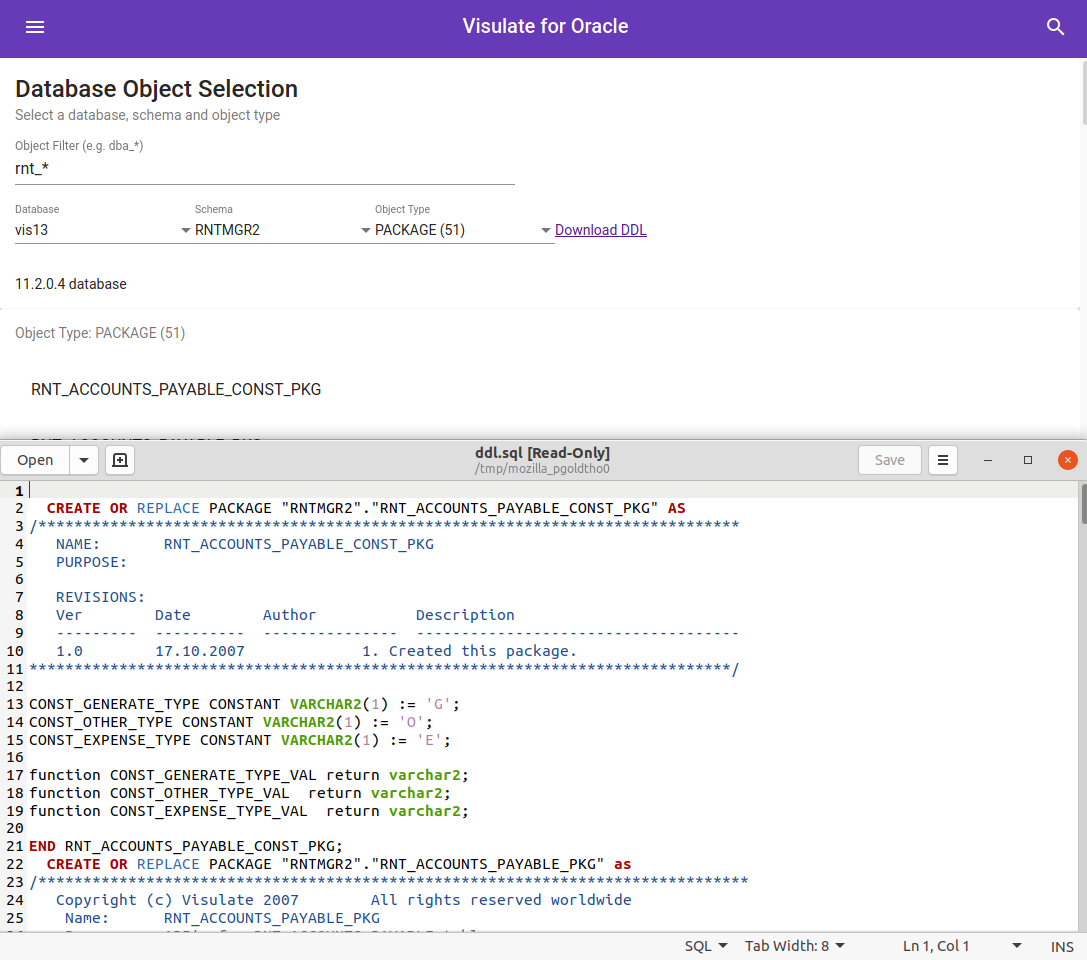This screenshot has height=960, width=1087.
Task: Maximize the ddl.sql editor window
Action: pos(1028,460)
